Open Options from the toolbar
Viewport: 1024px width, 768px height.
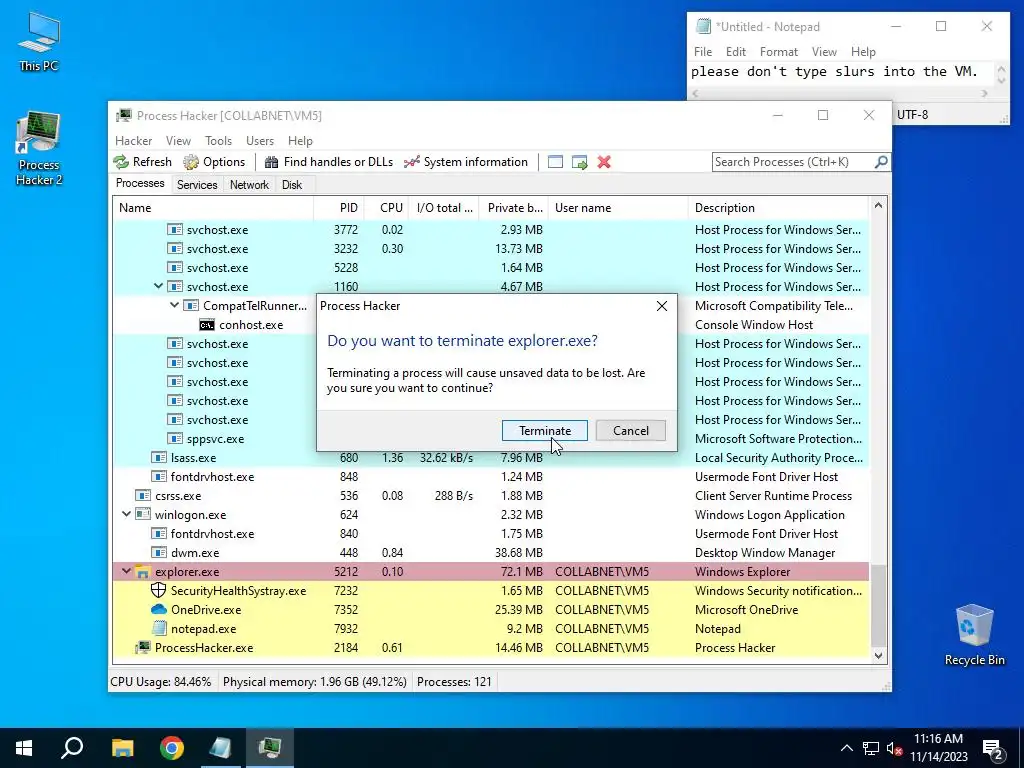click(x=214, y=162)
